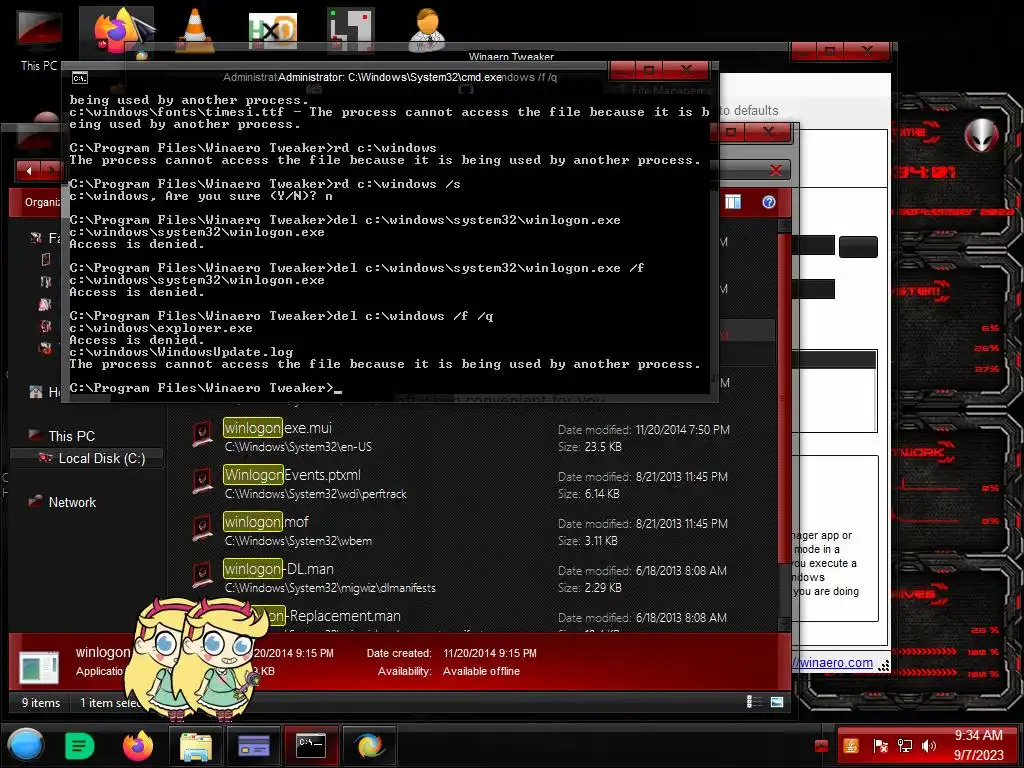This screenshot has width=1024, height=768.
Task: Open network tray icon
Action: pos(904,746)
